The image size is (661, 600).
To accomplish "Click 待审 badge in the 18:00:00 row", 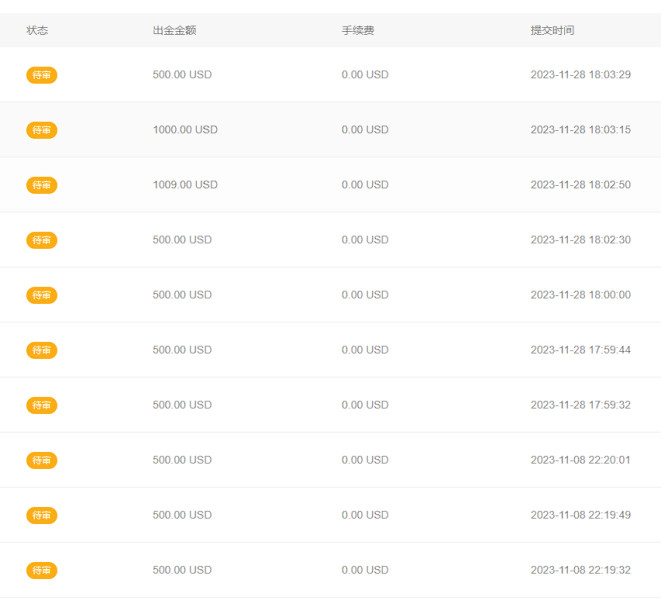I will click(x=42, y=295).
